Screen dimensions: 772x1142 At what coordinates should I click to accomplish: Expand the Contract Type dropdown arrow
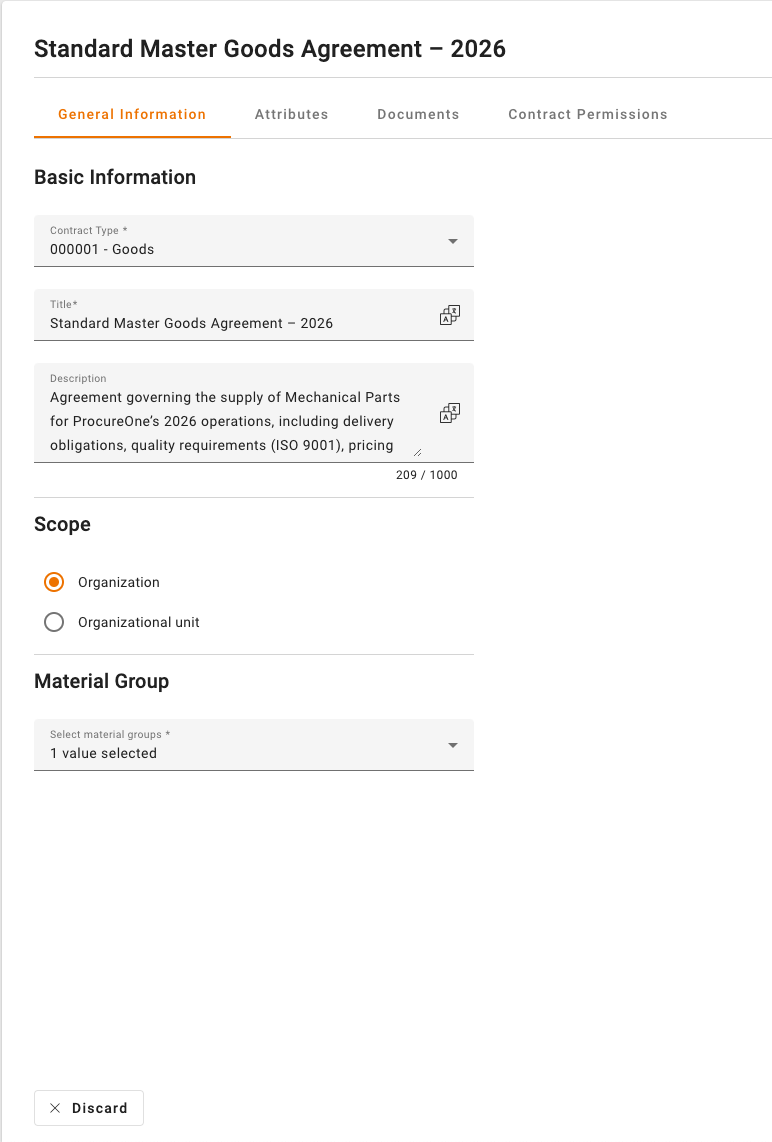[x=453, y=241]
